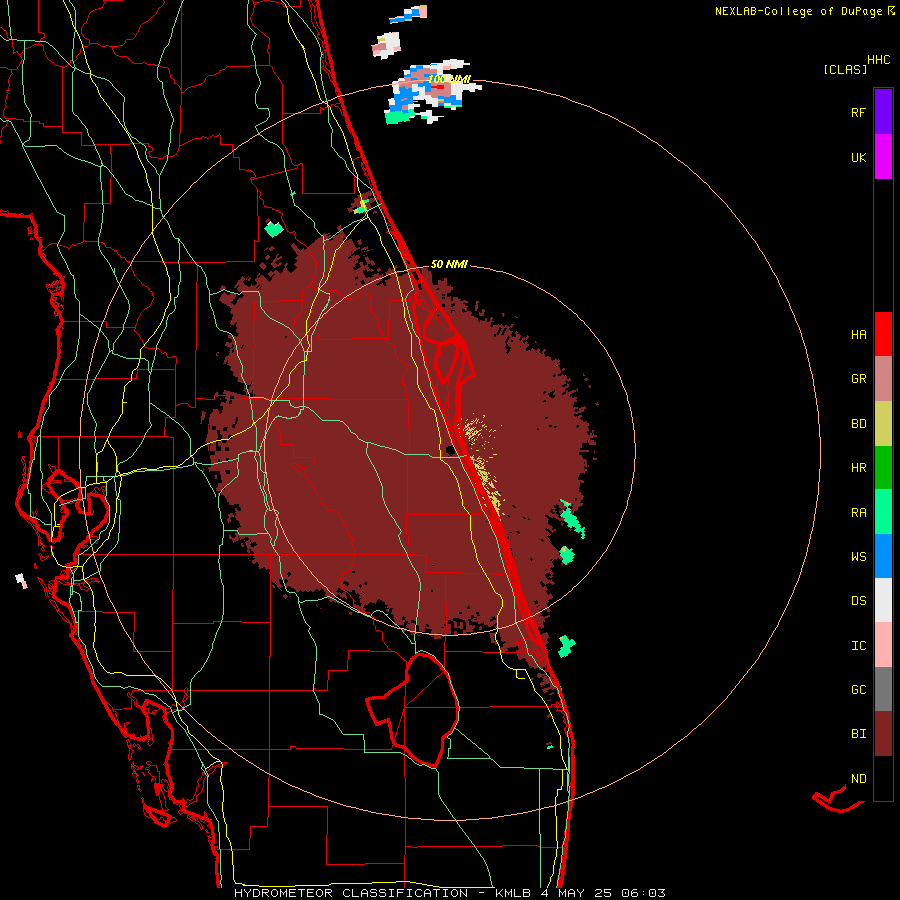Select the BI dark red swatch
Screen dimensions: 900x900
tap(883, 734)
